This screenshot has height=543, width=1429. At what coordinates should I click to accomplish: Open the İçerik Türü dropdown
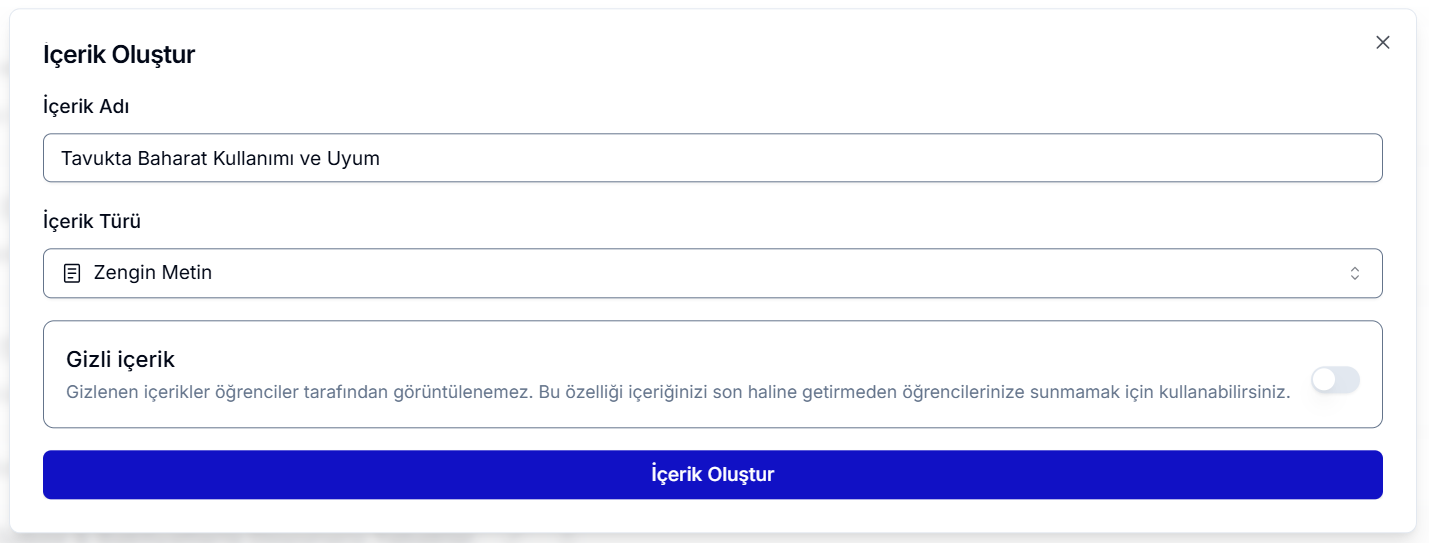pos(712,273)
